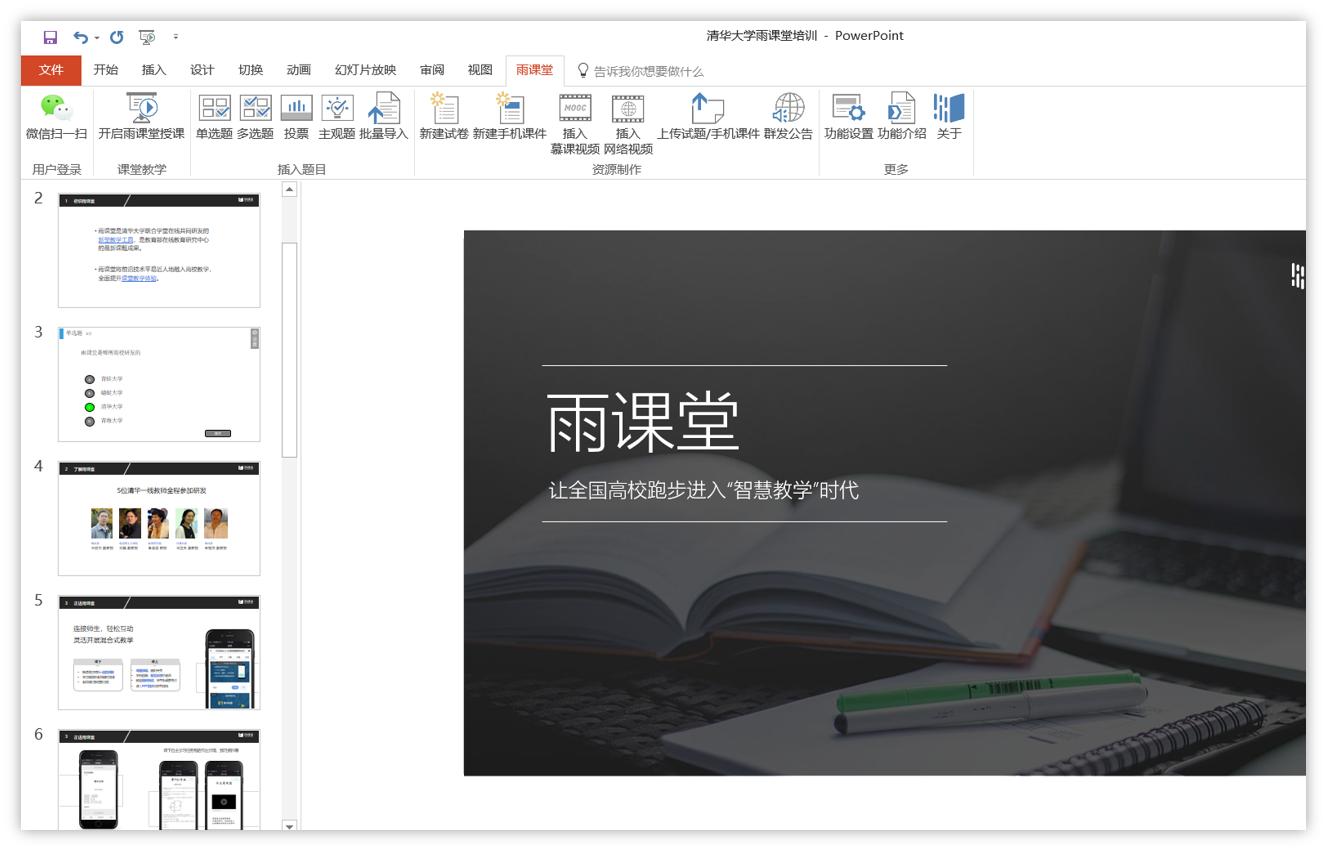Click the subtitle 让全国高校跑步进入"智慧教学"时代
The image size is (1327, 851).
tap(703, 491)
